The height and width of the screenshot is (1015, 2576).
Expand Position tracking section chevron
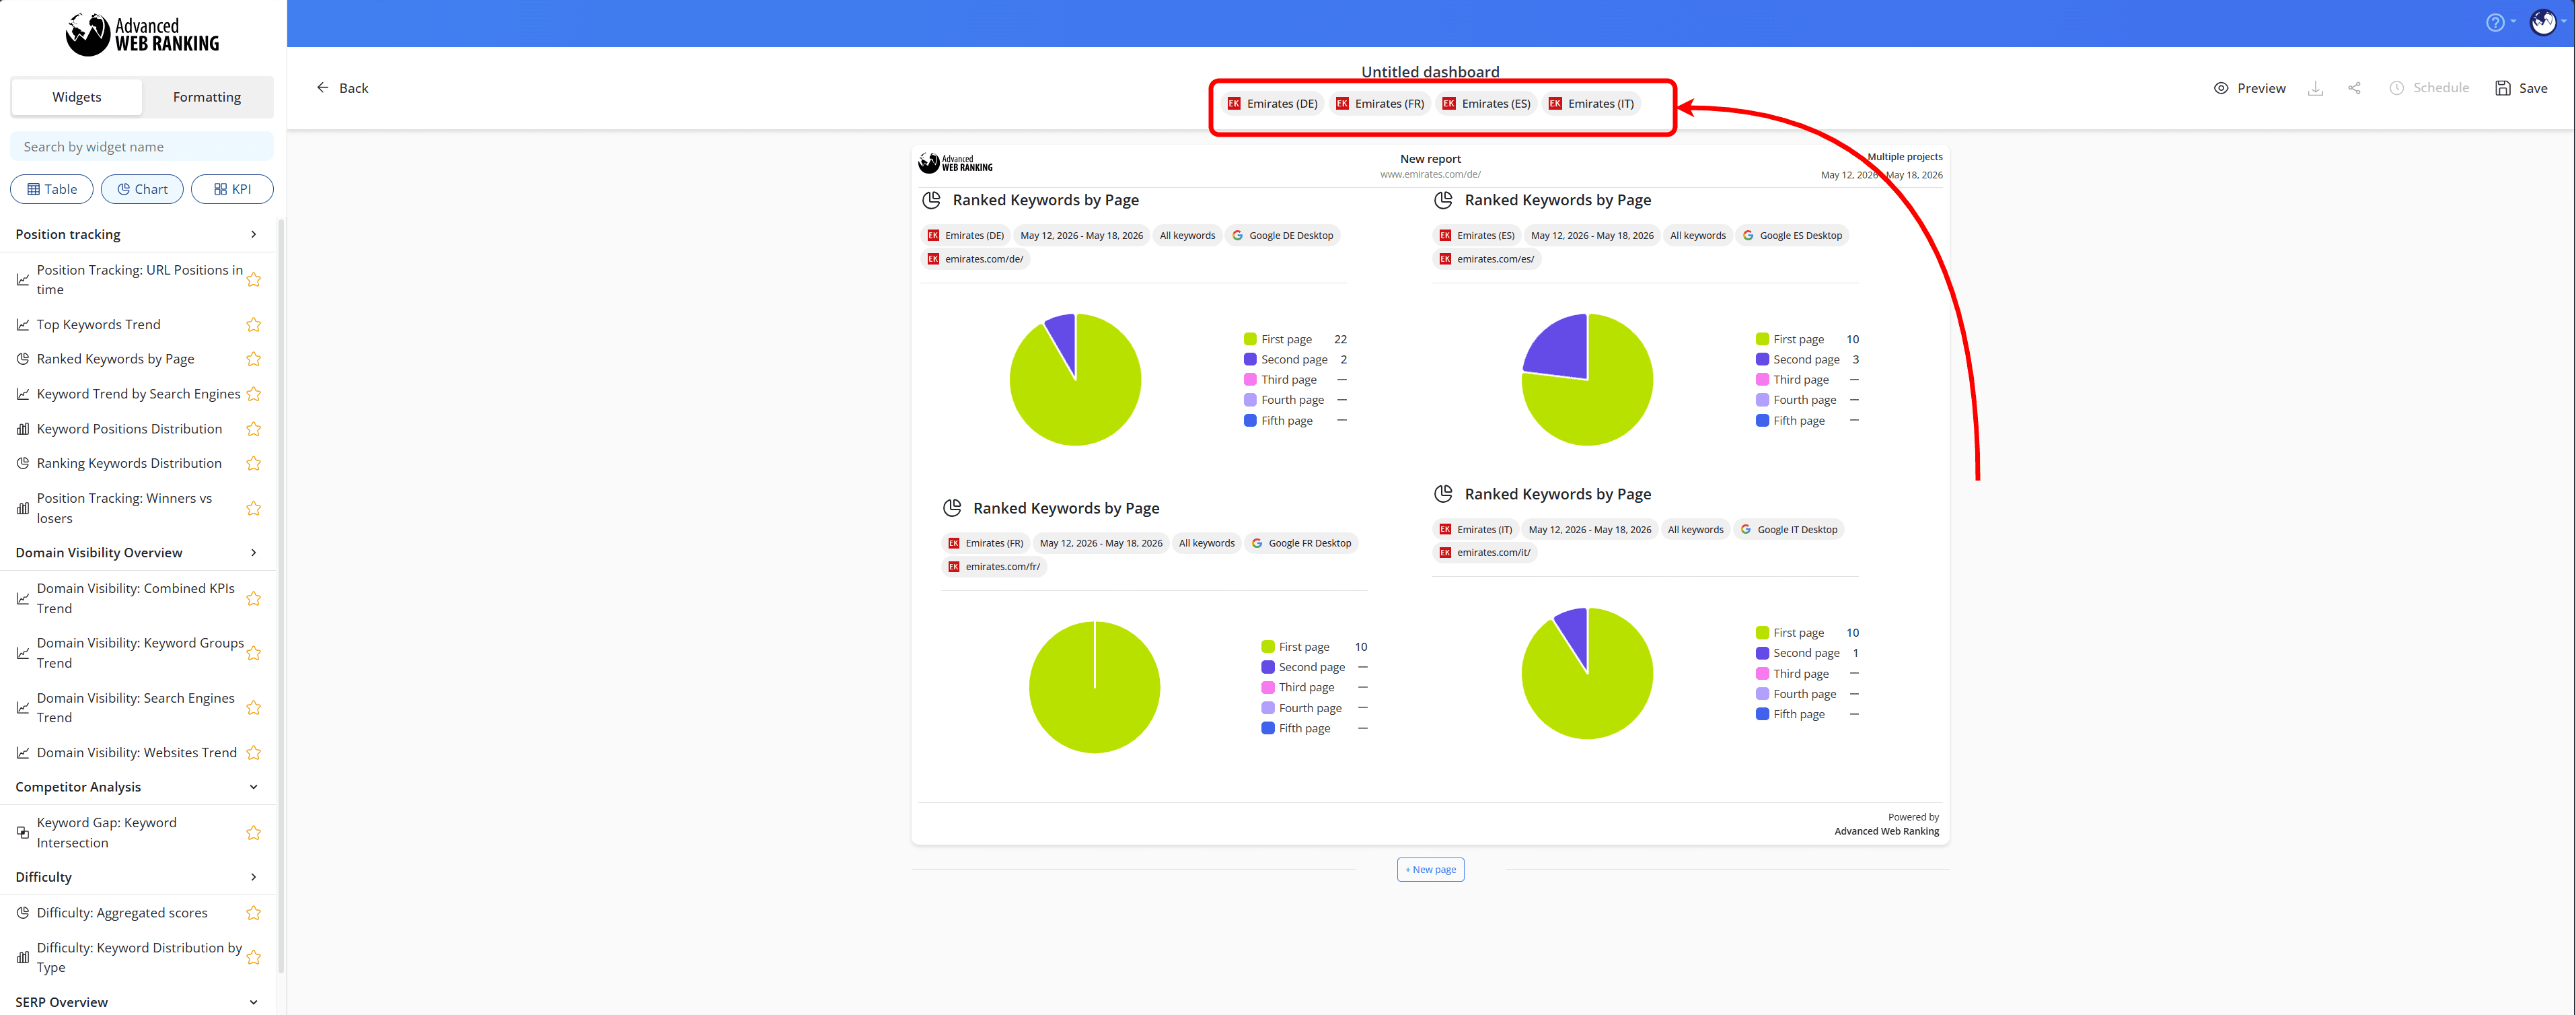[253, 234]
